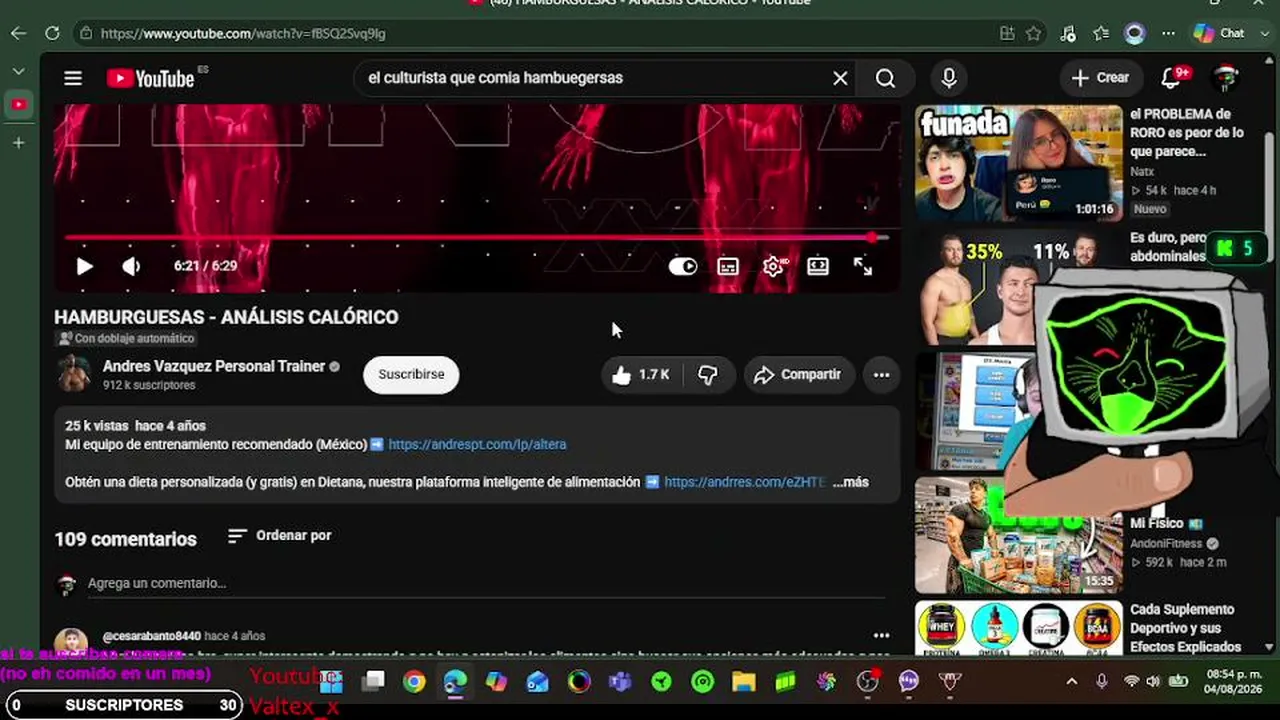Open Andres Vazquez Personal Trainer channel

(x=214, y=366)
